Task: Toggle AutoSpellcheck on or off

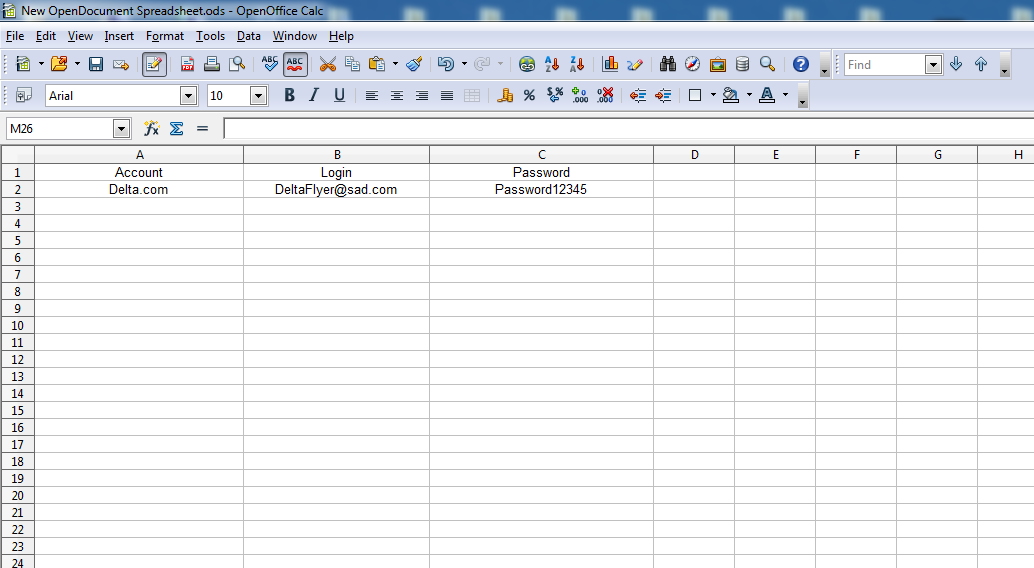Action: (x=295, y=64)
